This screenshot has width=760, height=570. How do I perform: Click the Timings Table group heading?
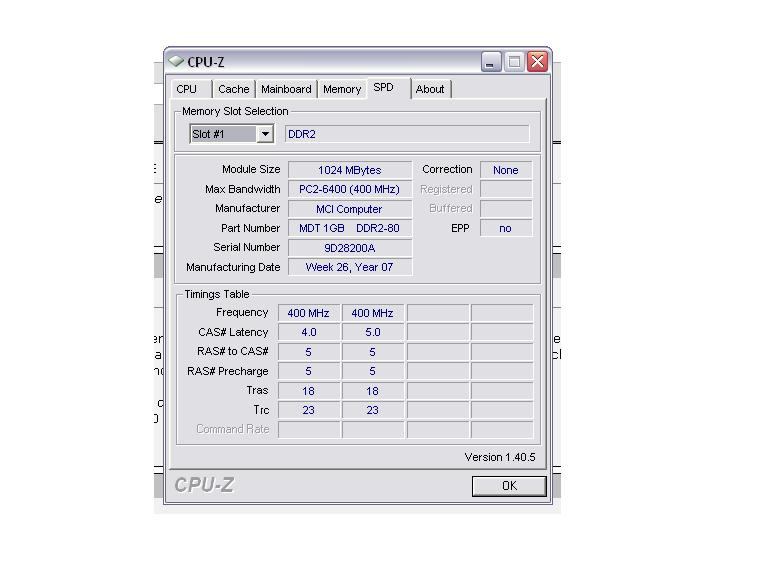point(217,294)
